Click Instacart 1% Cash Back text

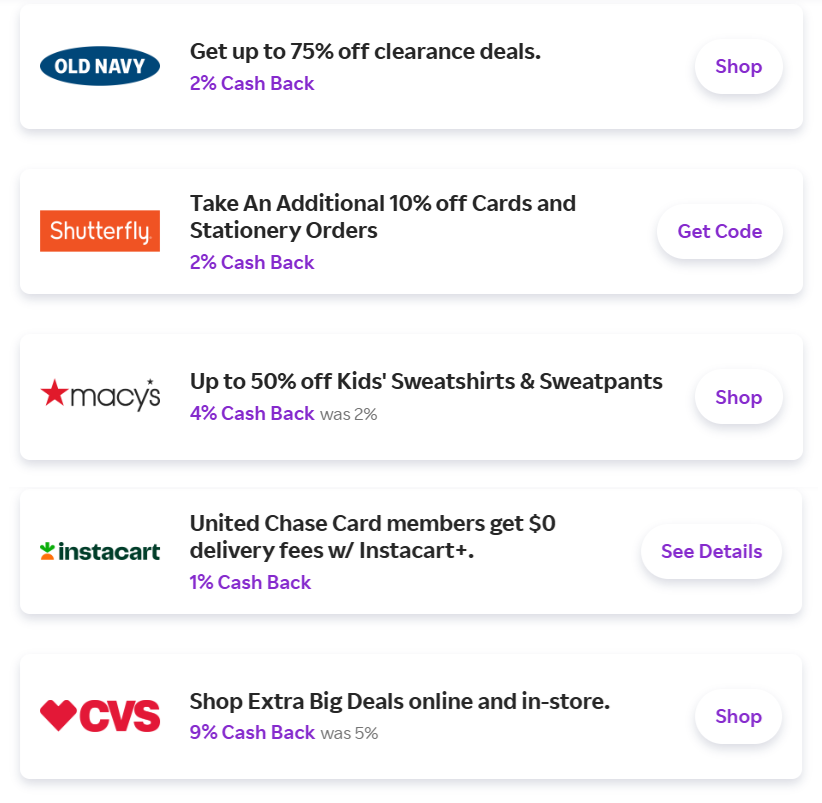click(250, 583)
